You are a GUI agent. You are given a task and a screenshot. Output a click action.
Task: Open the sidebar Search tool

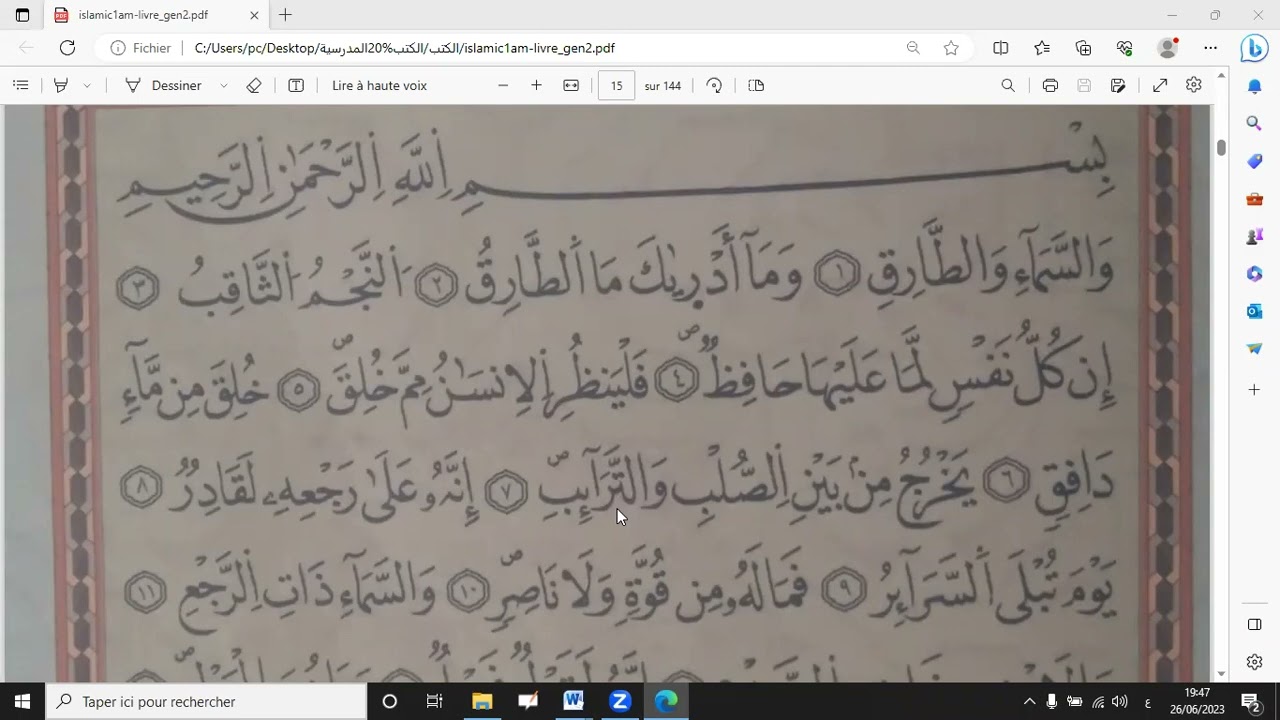pyautogui.click(x=1254, y=124)
